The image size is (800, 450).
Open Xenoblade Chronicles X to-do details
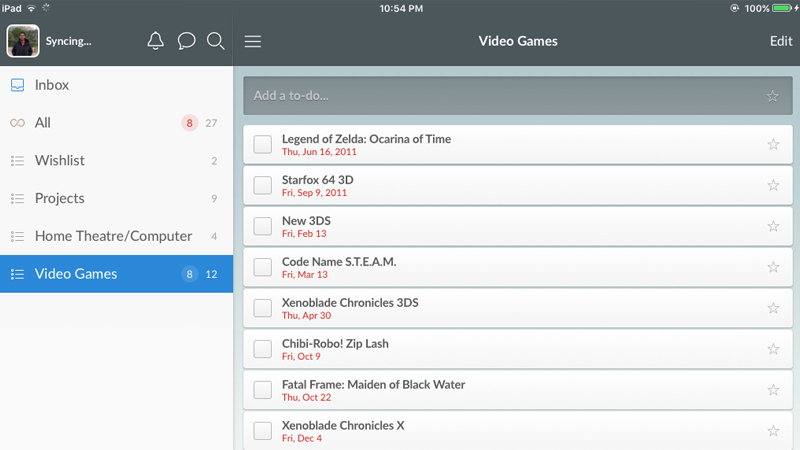518,431
